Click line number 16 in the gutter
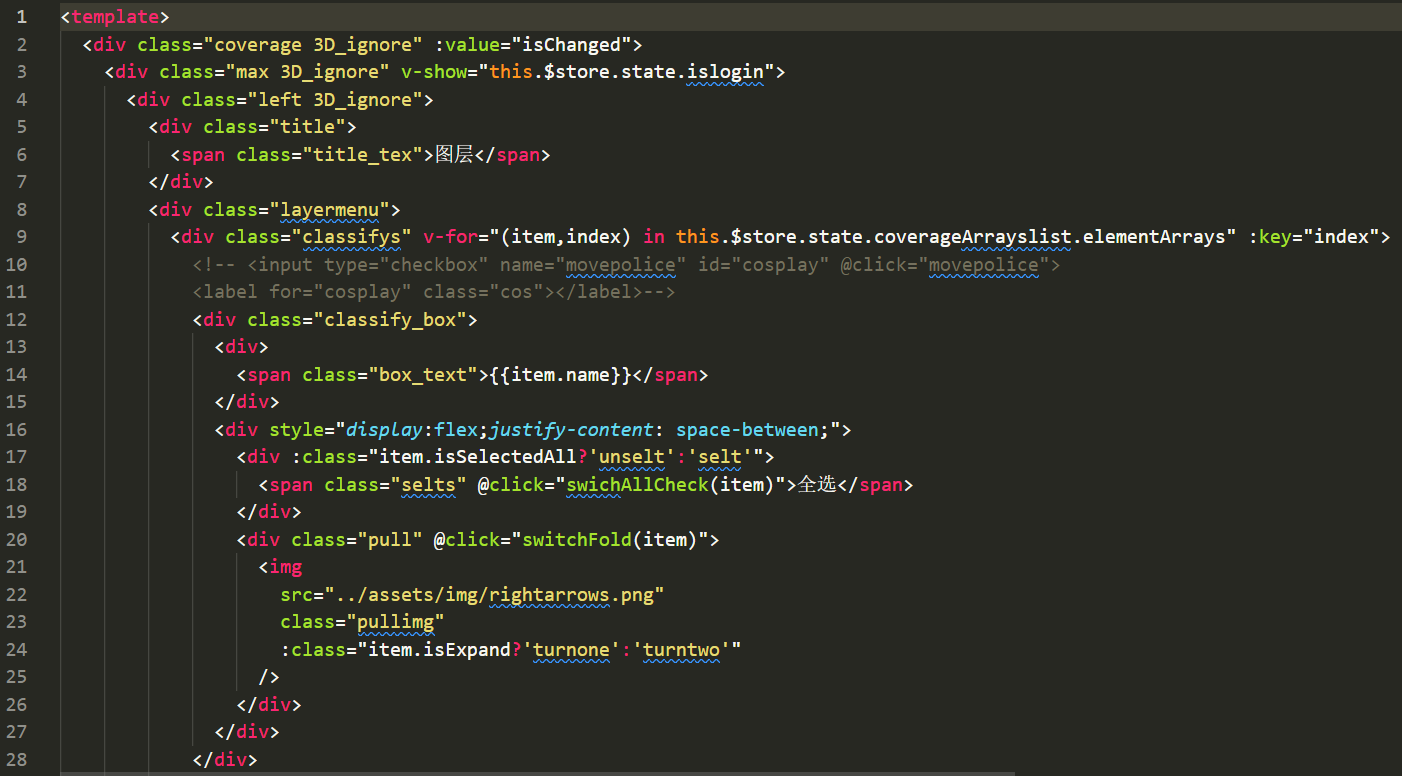 tap(16, 430)
